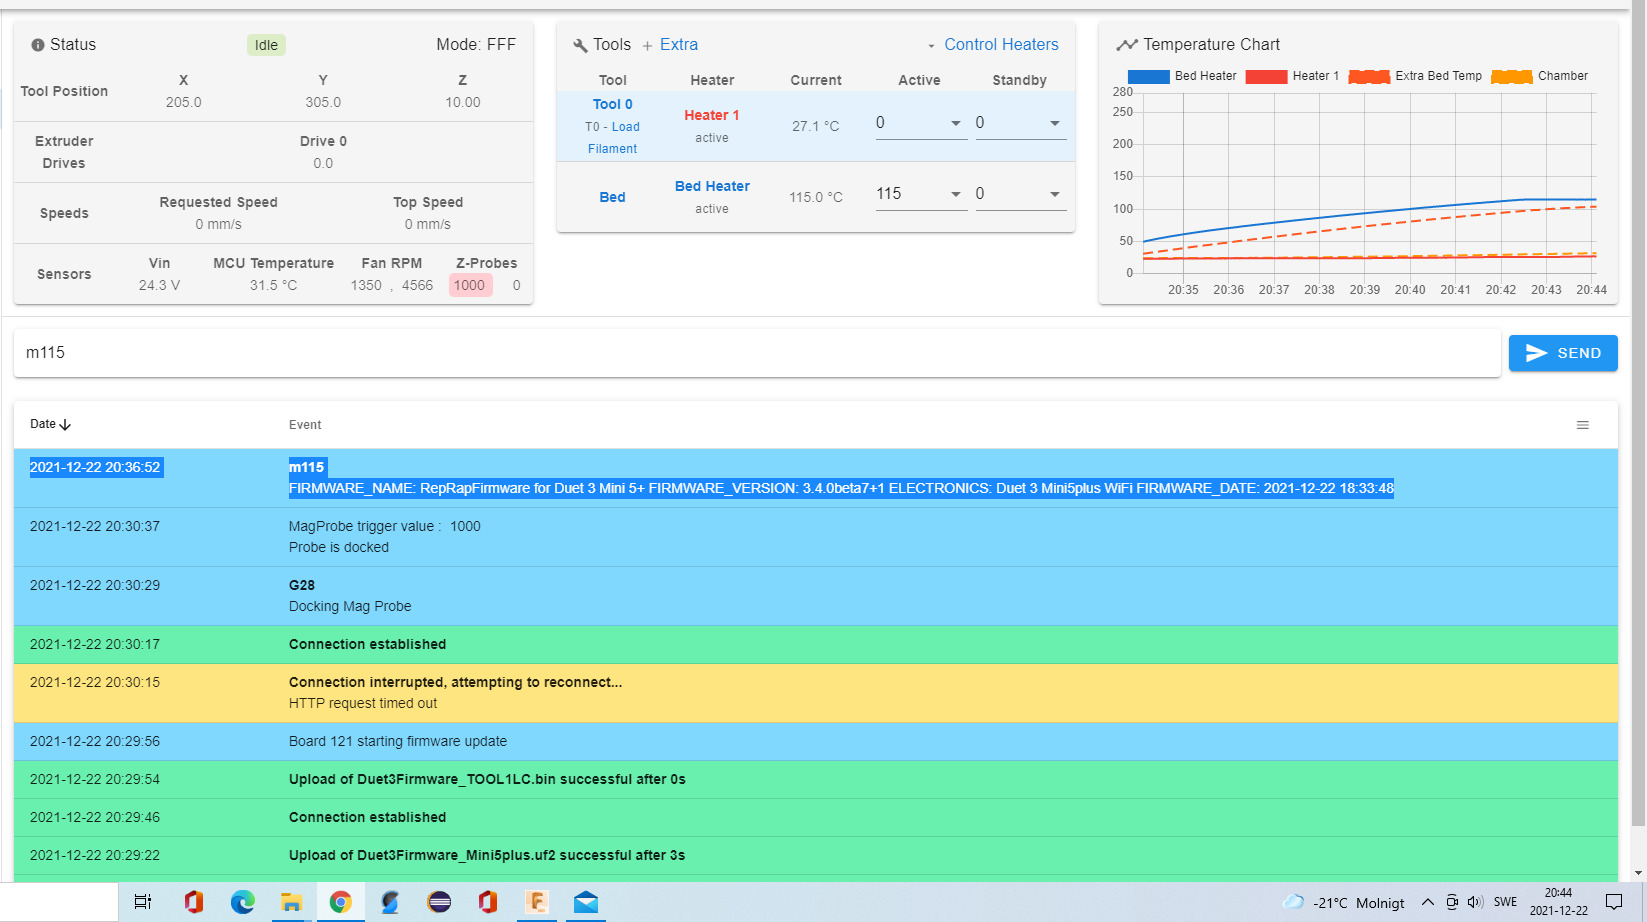Open Task View on the taskbar
This screenshot has height=922, width=1647.
(143, 902)
